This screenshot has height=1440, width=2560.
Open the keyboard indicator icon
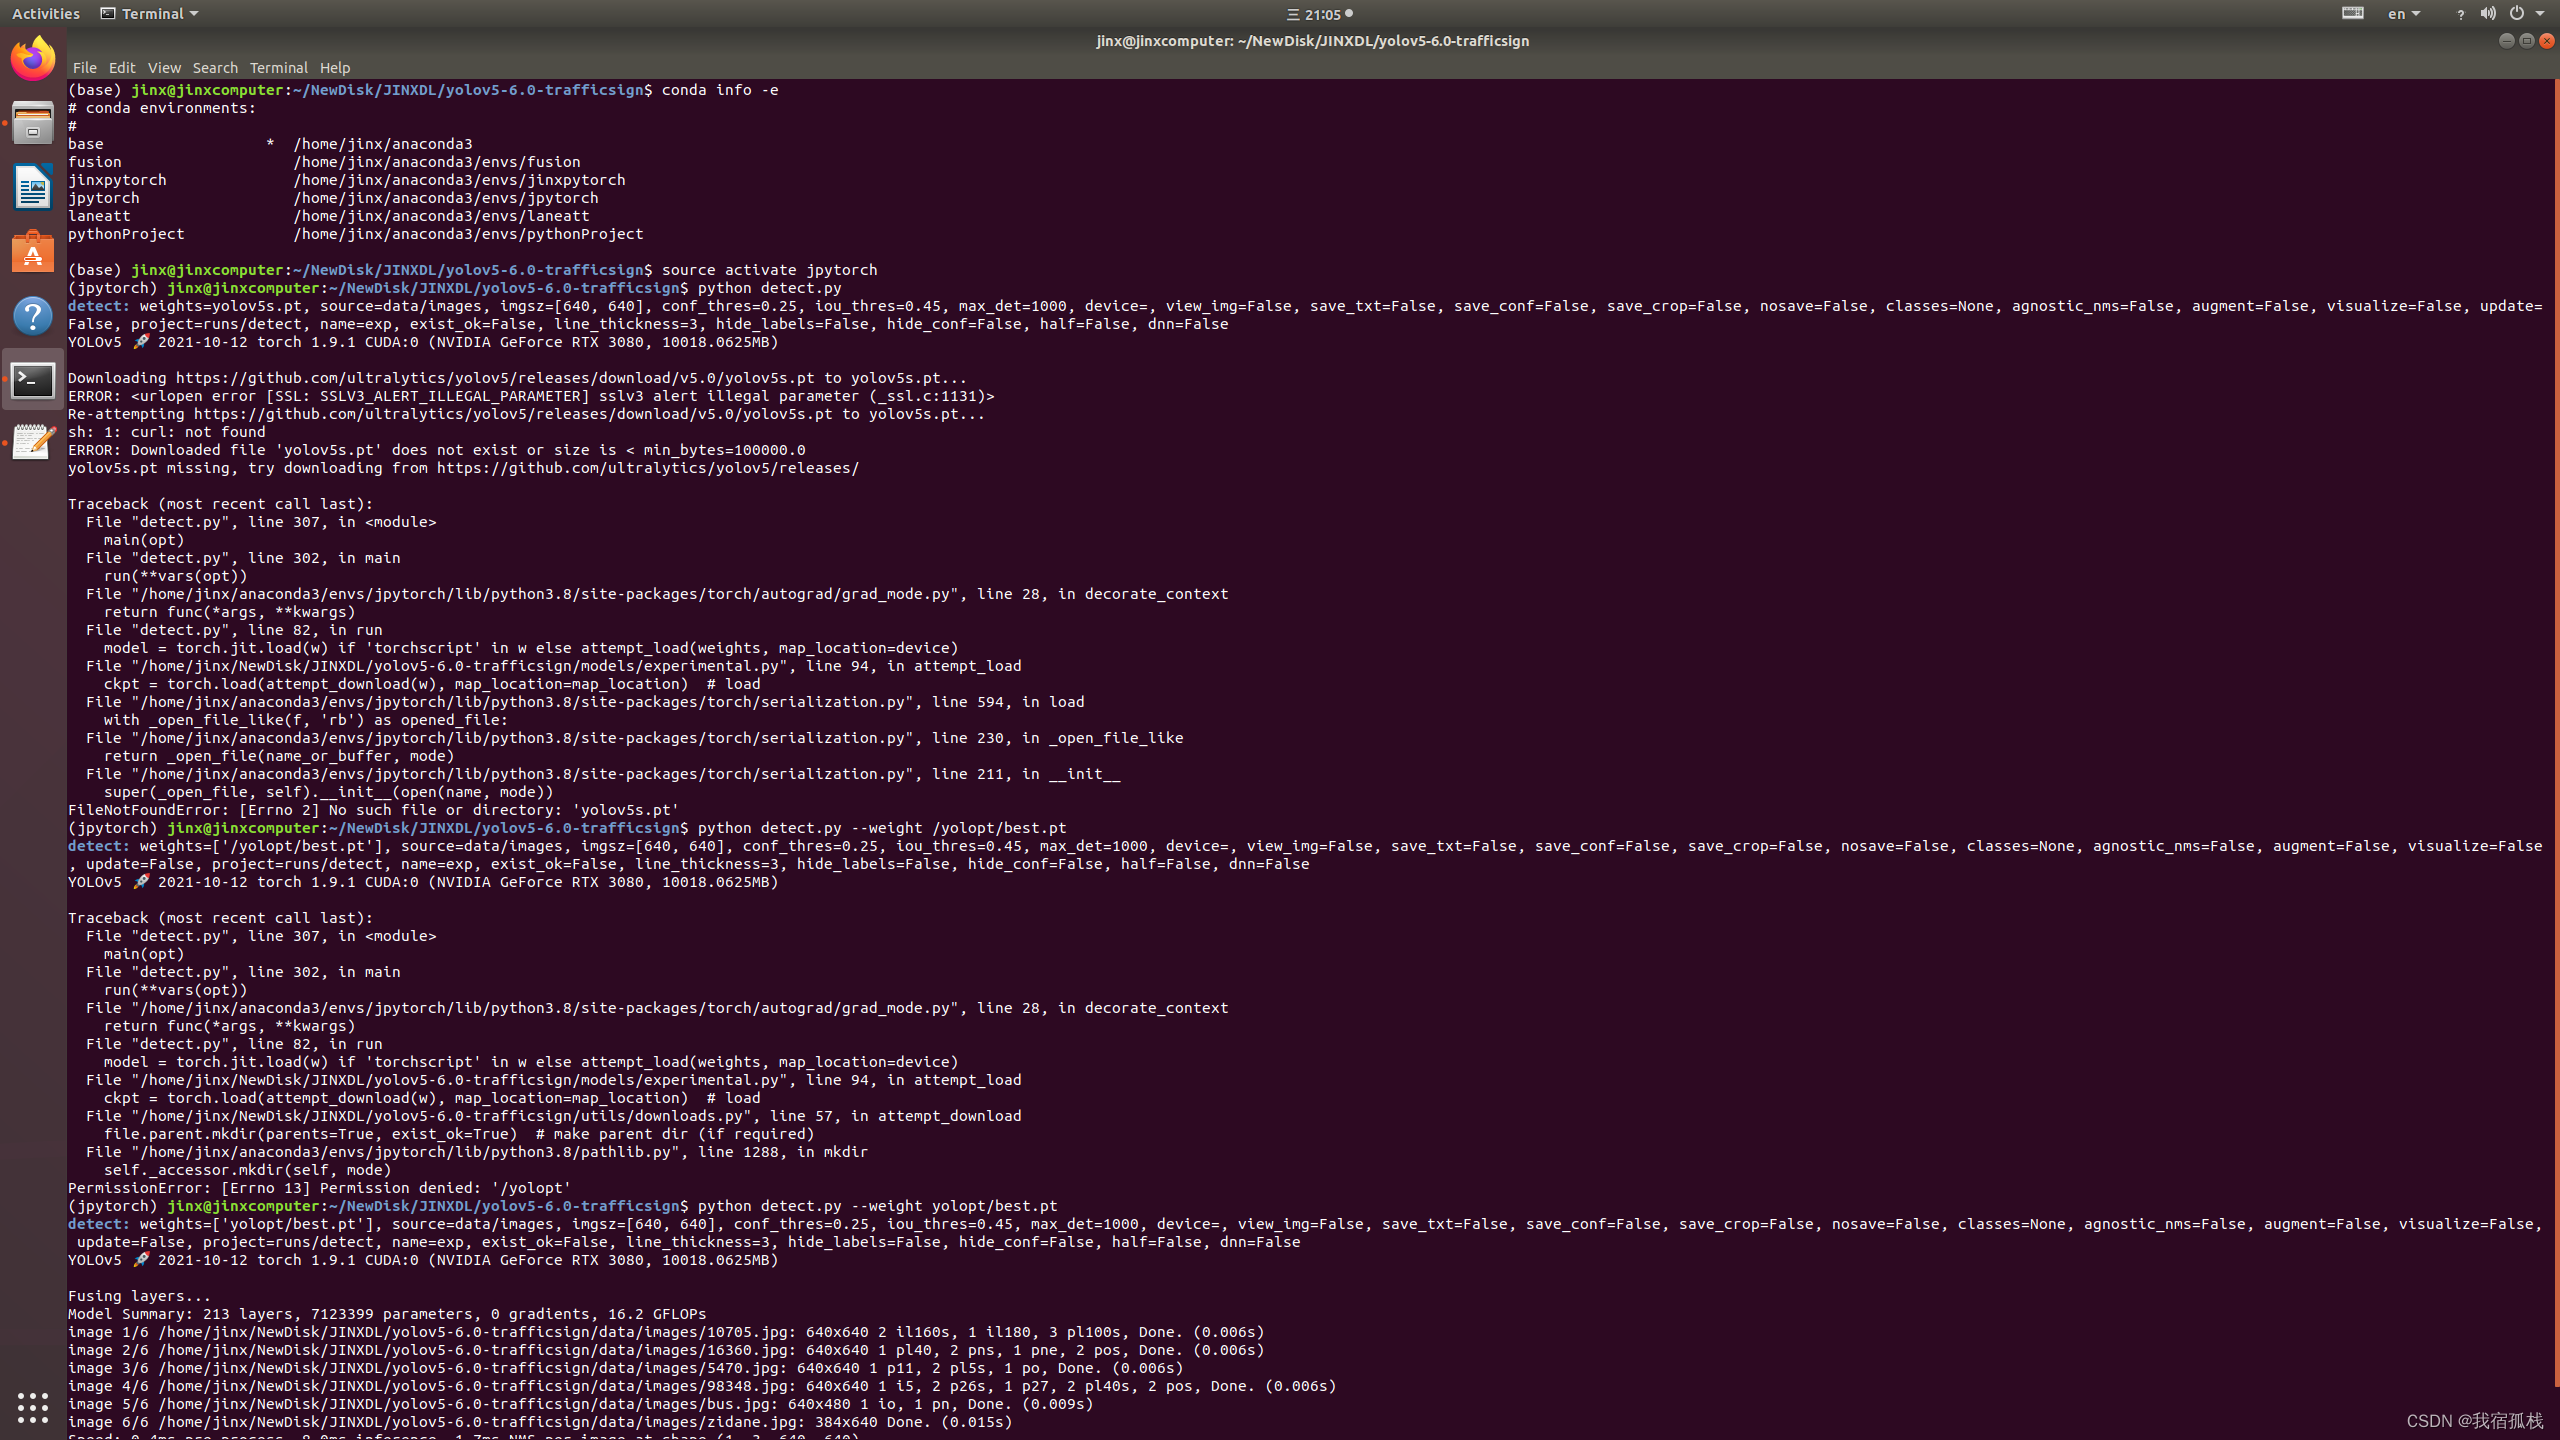click(2353, 14)
